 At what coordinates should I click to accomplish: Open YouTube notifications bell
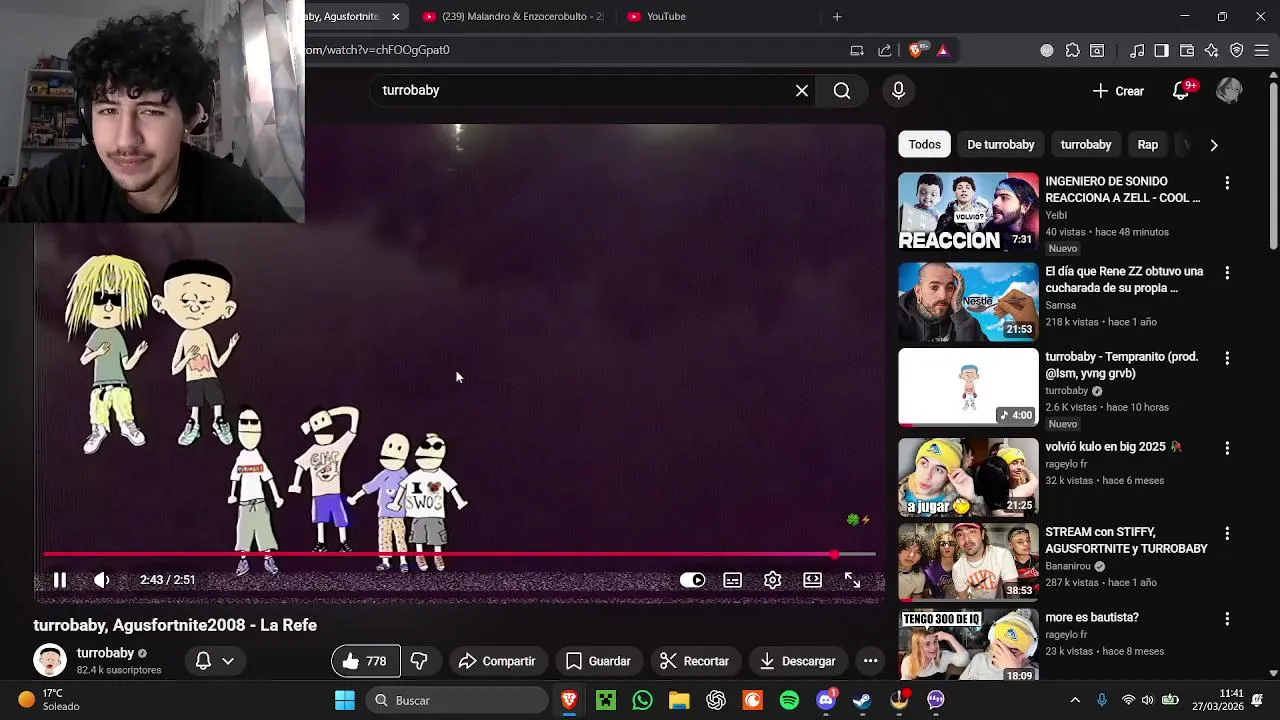coord(1181,91)
